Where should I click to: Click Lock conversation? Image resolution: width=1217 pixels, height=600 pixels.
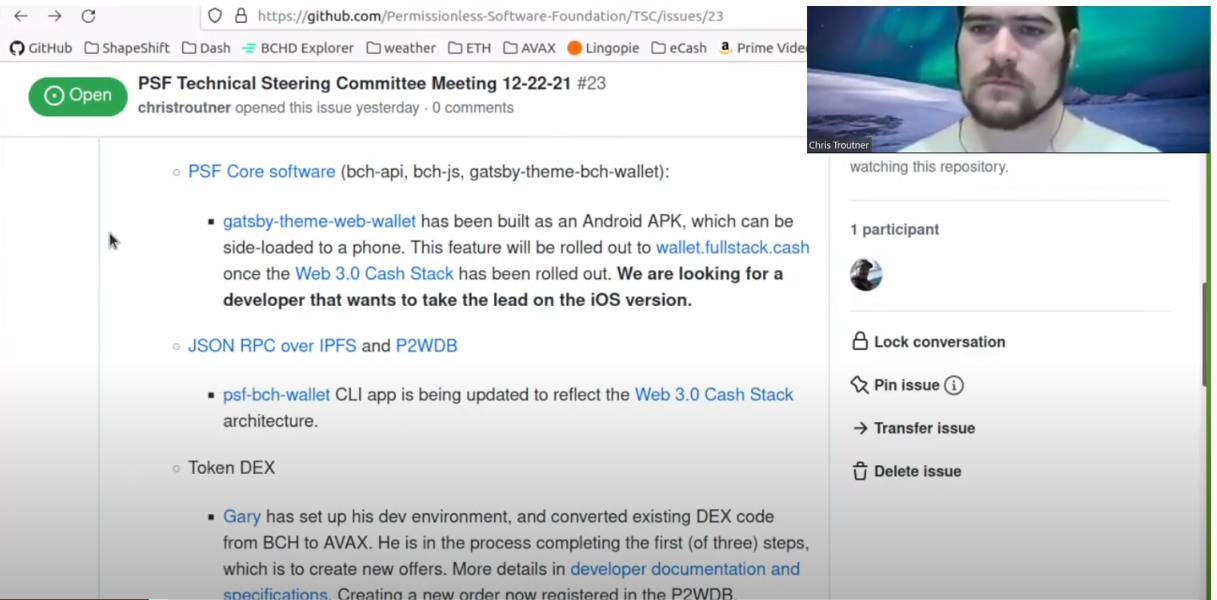[928, 342]
